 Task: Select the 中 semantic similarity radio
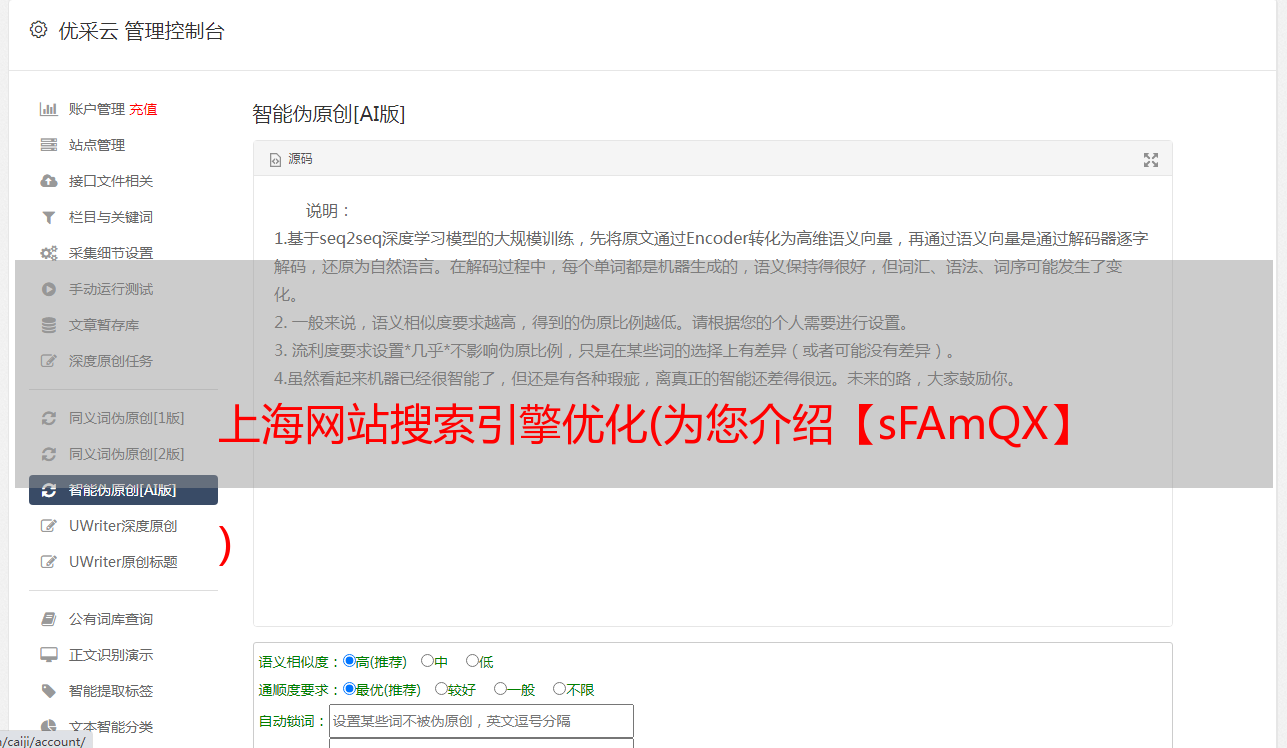tap(427, 661)
